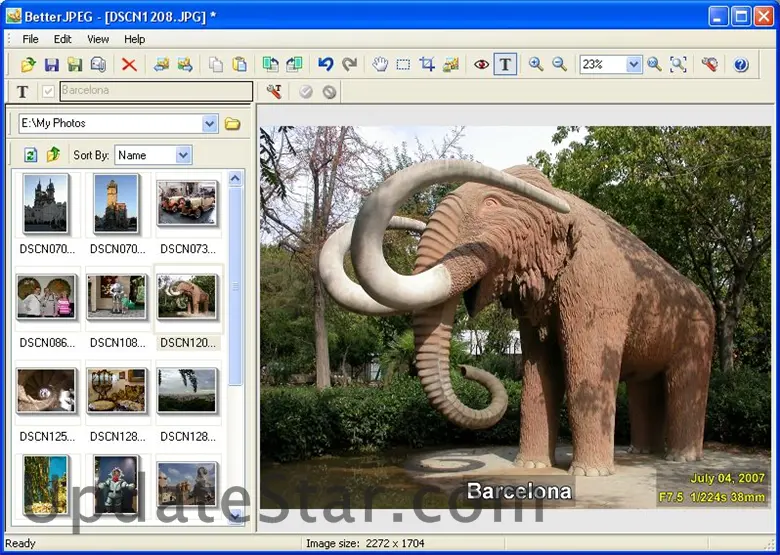
Task: Select the DSCN120 mammoth thumbnail
Action: point(188,296)
